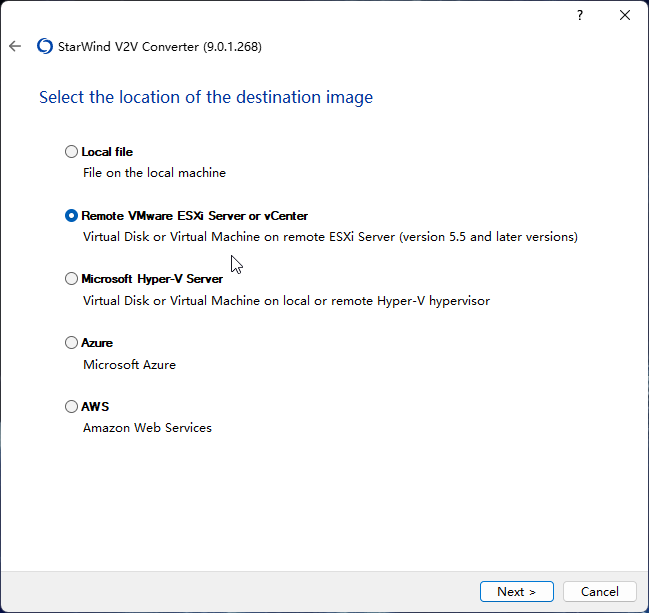Click the Remote VMware ESXi Server label
649x613 pixels.
coord(195,216)
